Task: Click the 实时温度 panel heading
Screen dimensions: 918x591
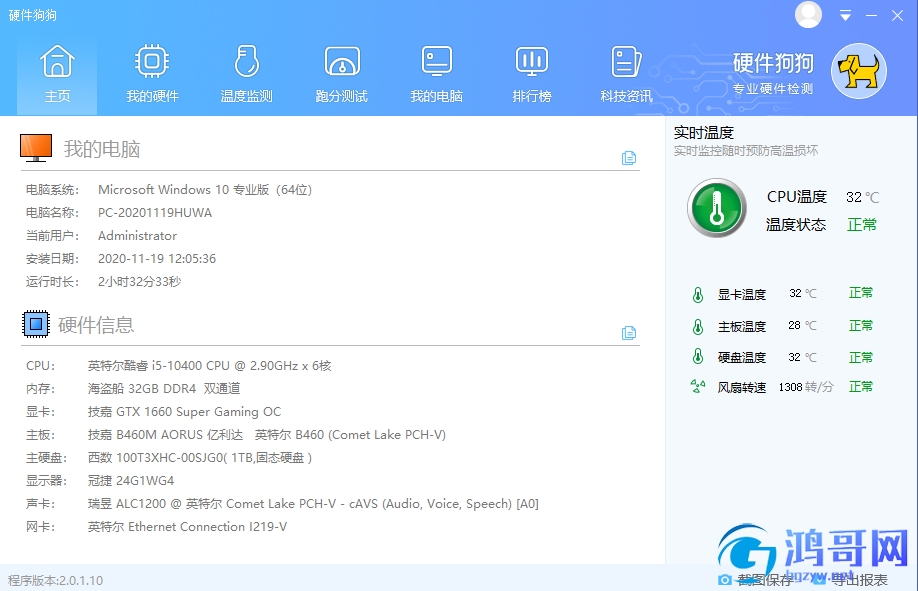Action: point(704,132)
